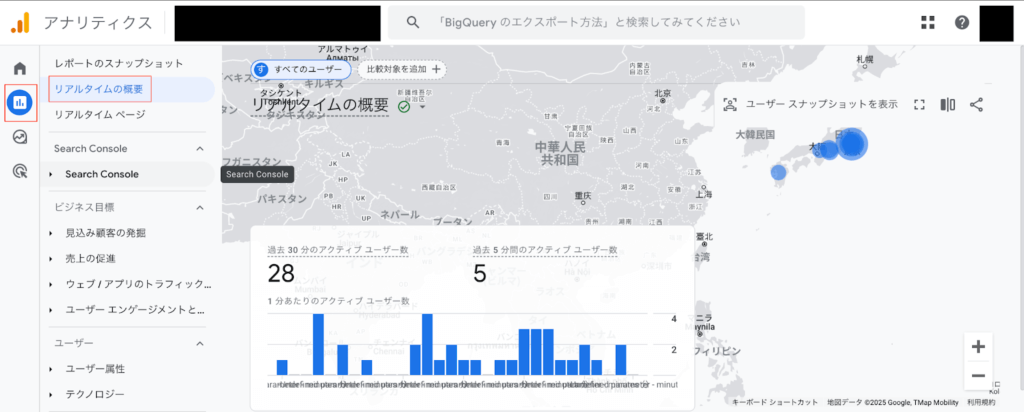Viewport: 1024px width, 412px height.
Task: Expand the Search Console tree item
Action: [127, 174]
